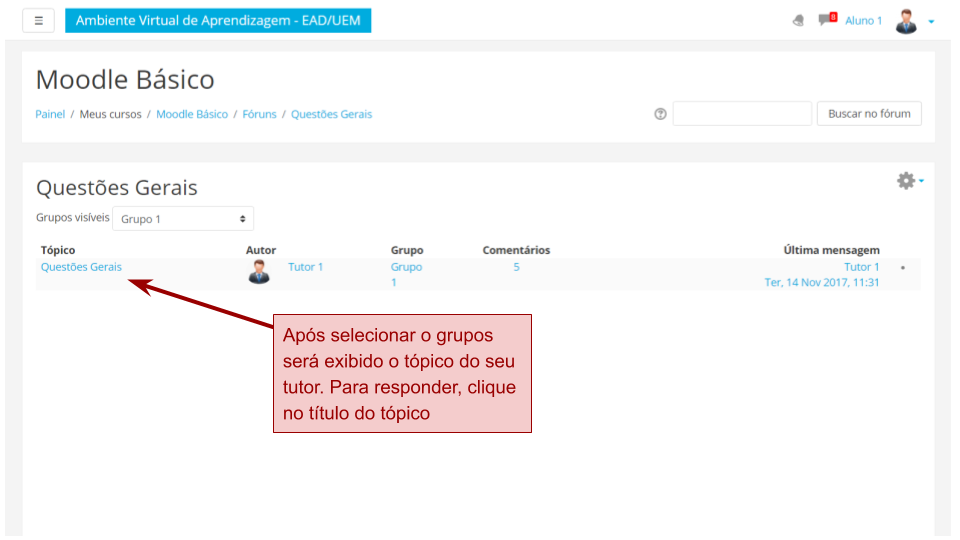Click Tutor 1 author name link
This screenshot has height=540, width=960.
point(305,267)
